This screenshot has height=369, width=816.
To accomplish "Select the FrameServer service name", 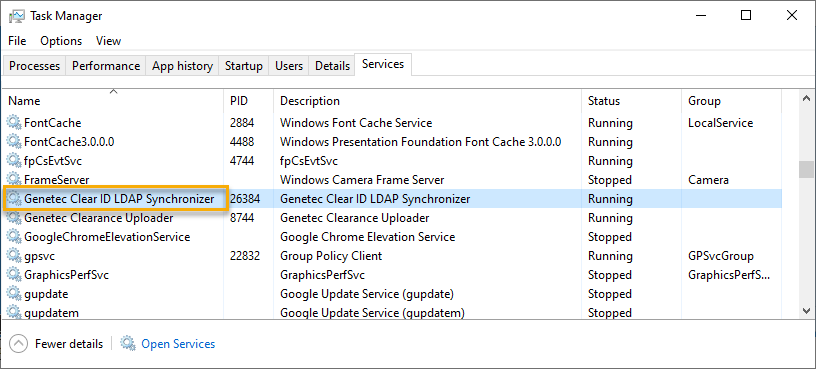I will tap(57, 180).
